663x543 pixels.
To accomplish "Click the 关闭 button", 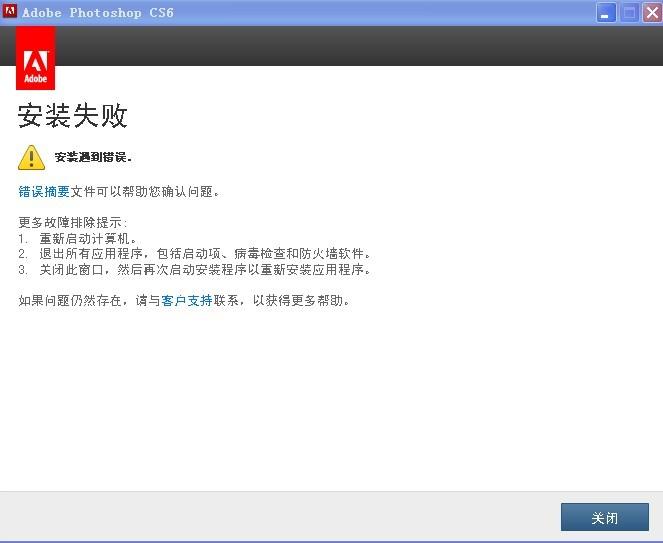I will click(x=605, y=517).
